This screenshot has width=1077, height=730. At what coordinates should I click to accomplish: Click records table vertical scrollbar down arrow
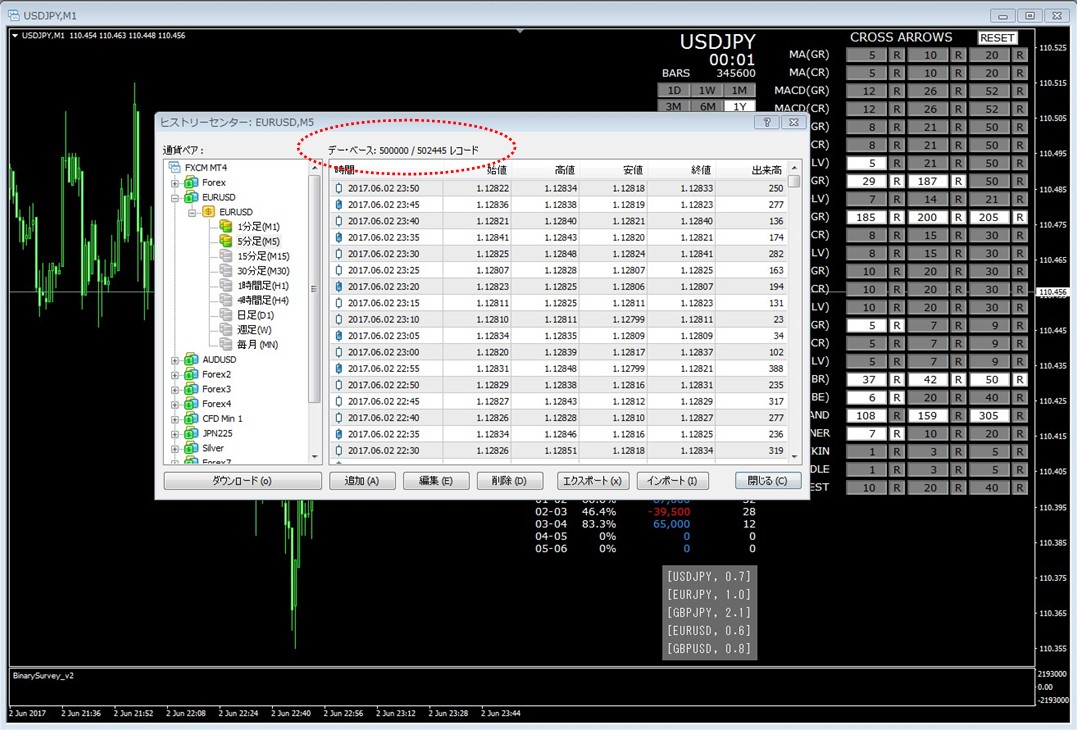click(795, 456)
